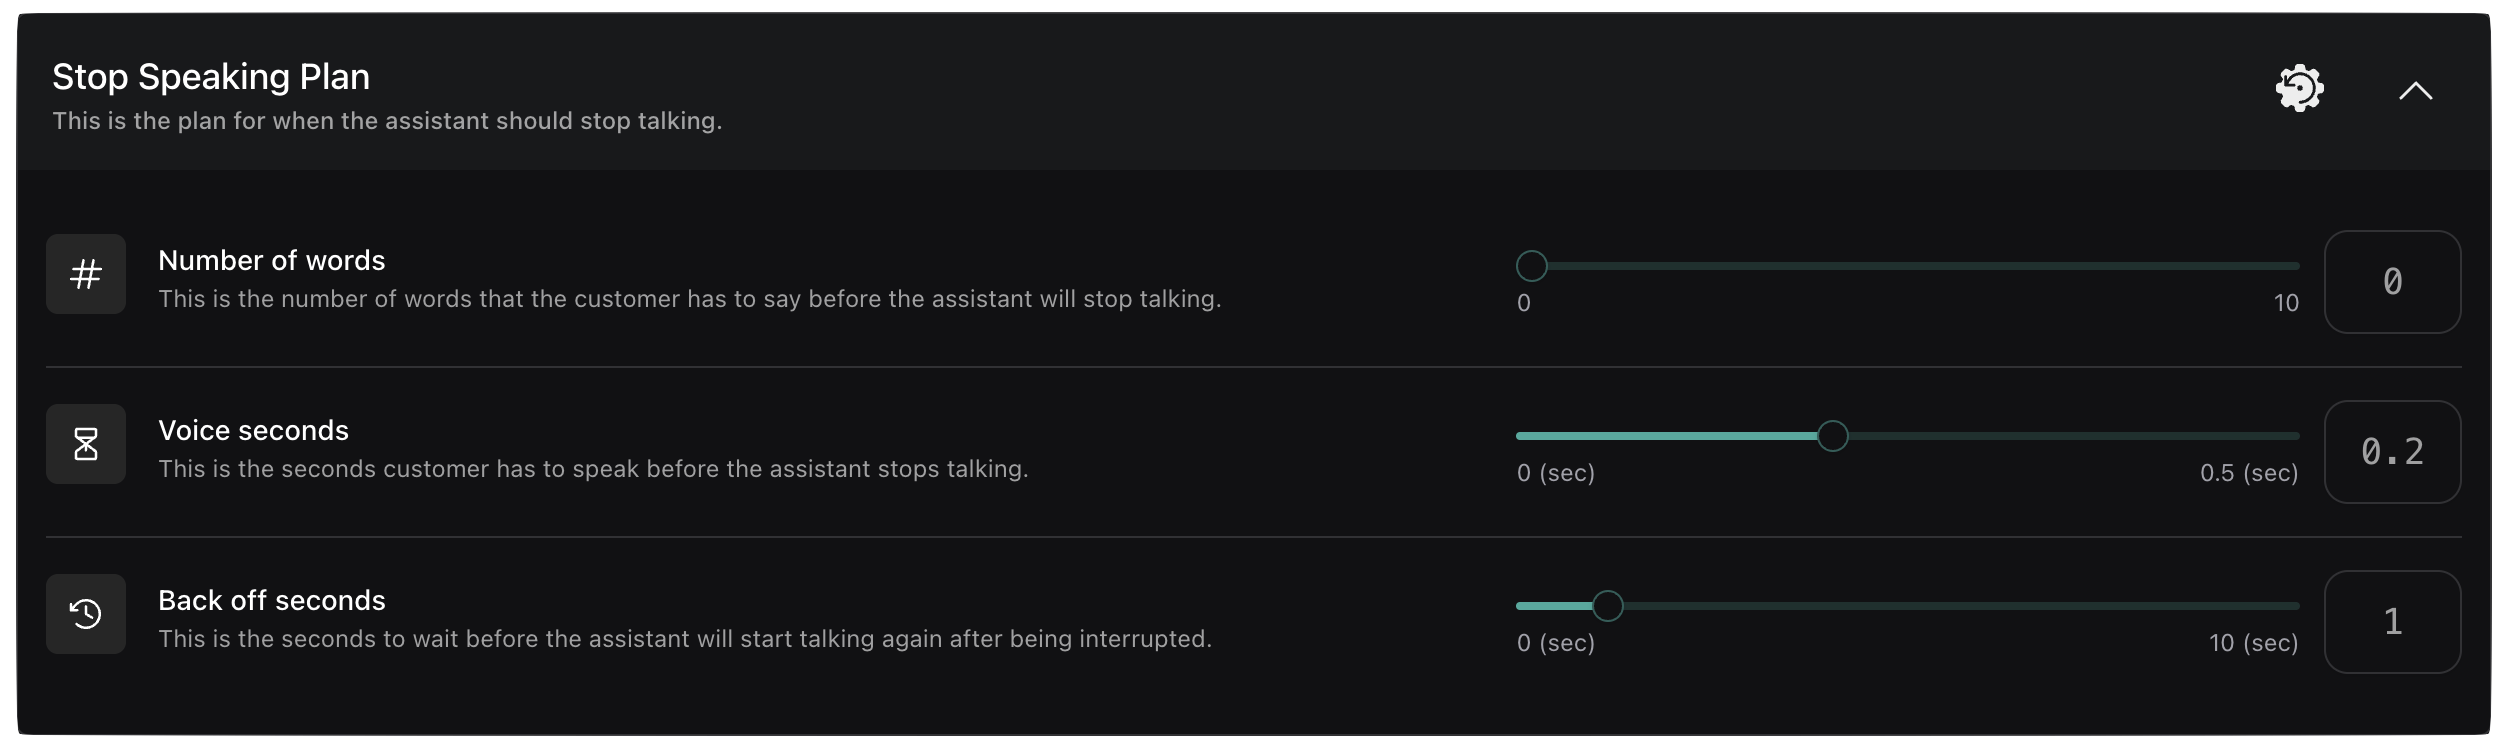Viewport: 2508px width, 754px height.
Task: Click the Number of words label
Action: 271,261
